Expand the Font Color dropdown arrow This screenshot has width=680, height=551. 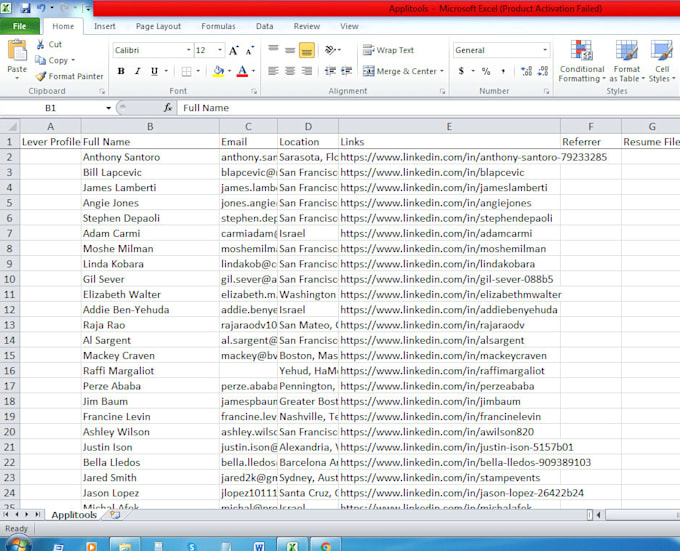pyautogui.click(x=254, y=71)
